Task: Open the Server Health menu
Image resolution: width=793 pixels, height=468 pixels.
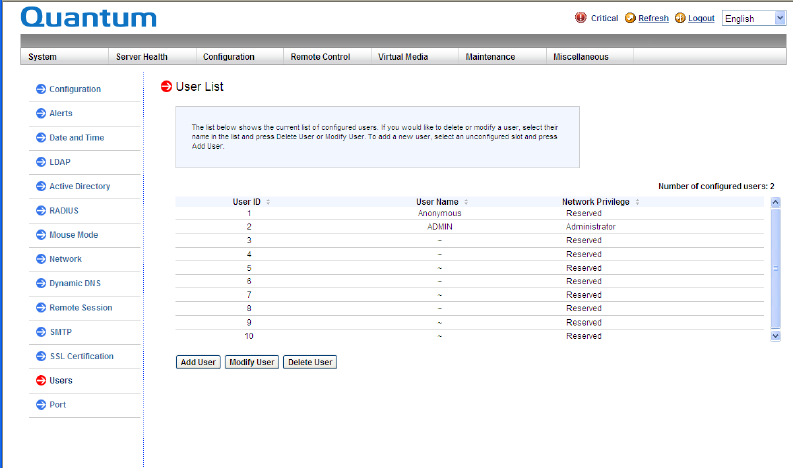Action: [141, 57]
